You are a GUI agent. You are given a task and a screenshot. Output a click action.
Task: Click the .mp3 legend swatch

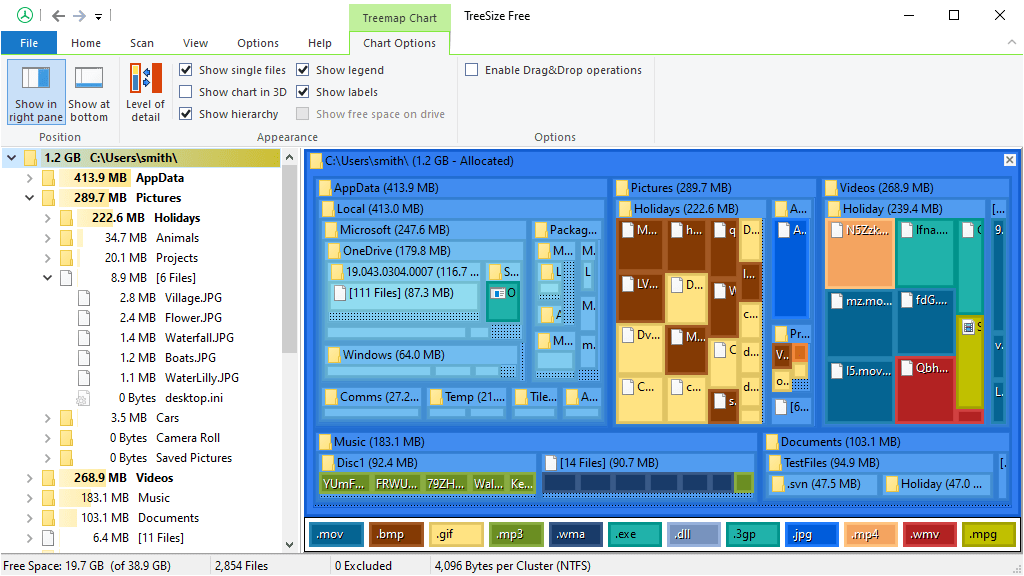[515, 535]
